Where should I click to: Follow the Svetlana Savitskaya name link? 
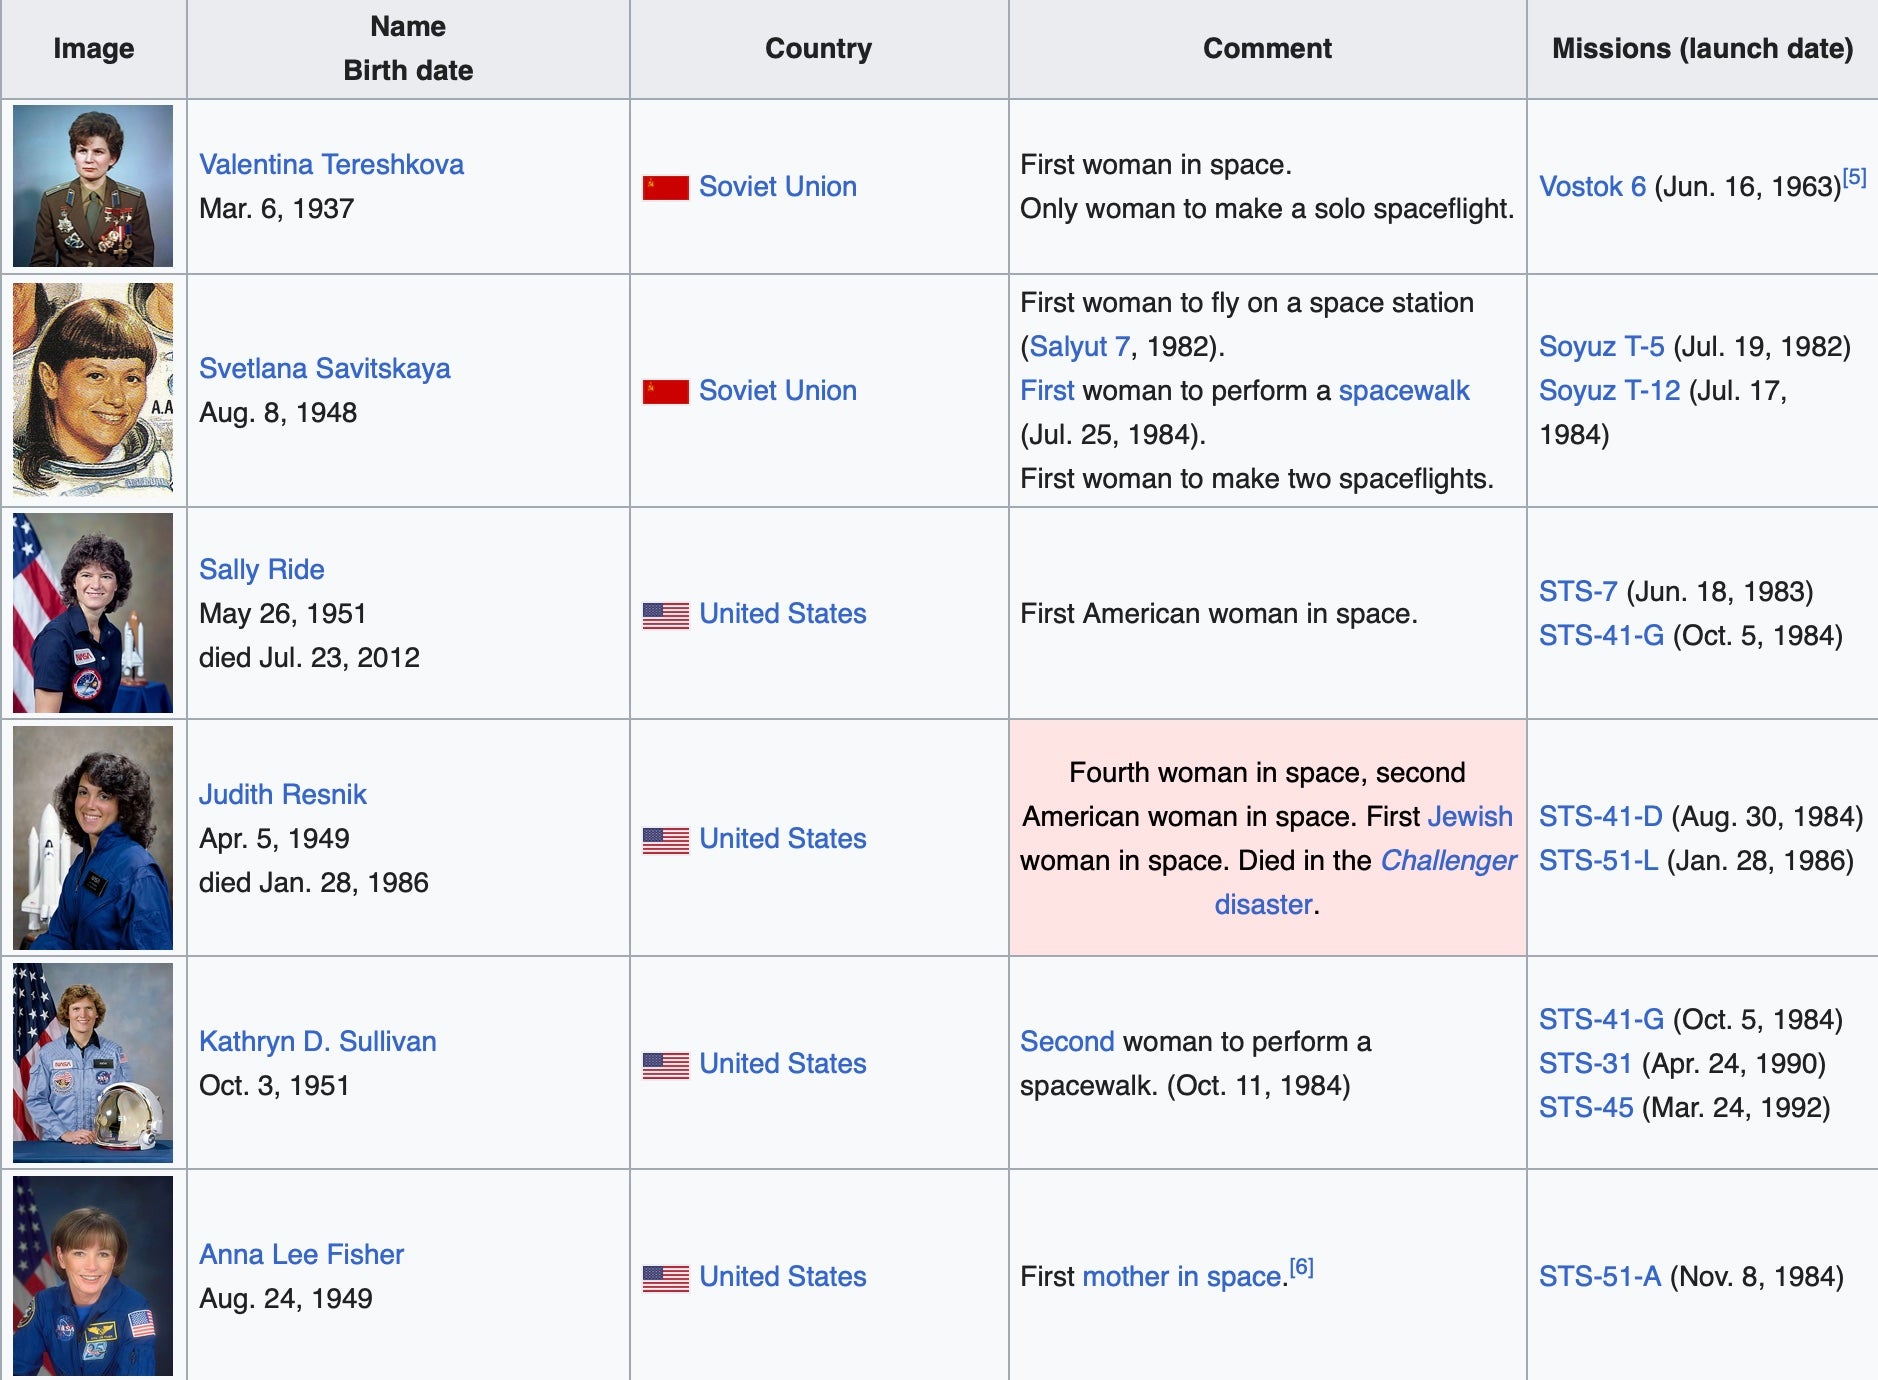[324, 368]
